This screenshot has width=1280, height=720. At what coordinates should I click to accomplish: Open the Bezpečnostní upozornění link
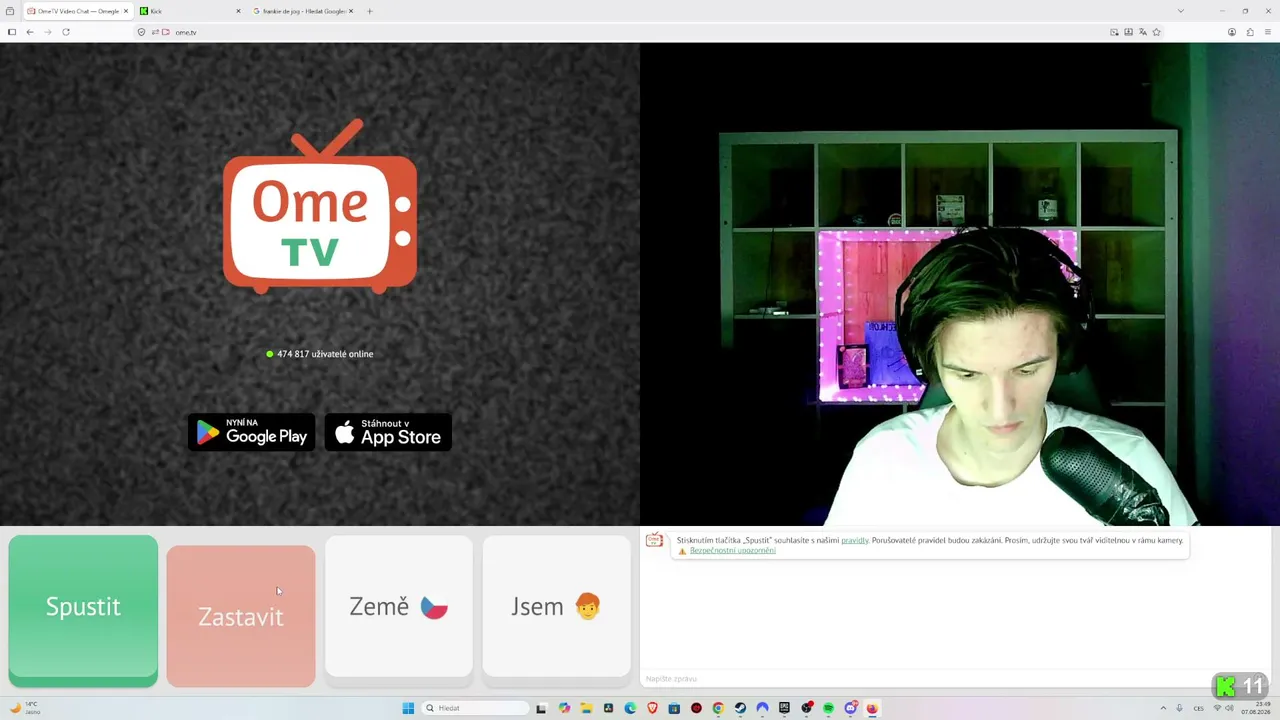tap(733, 551)
